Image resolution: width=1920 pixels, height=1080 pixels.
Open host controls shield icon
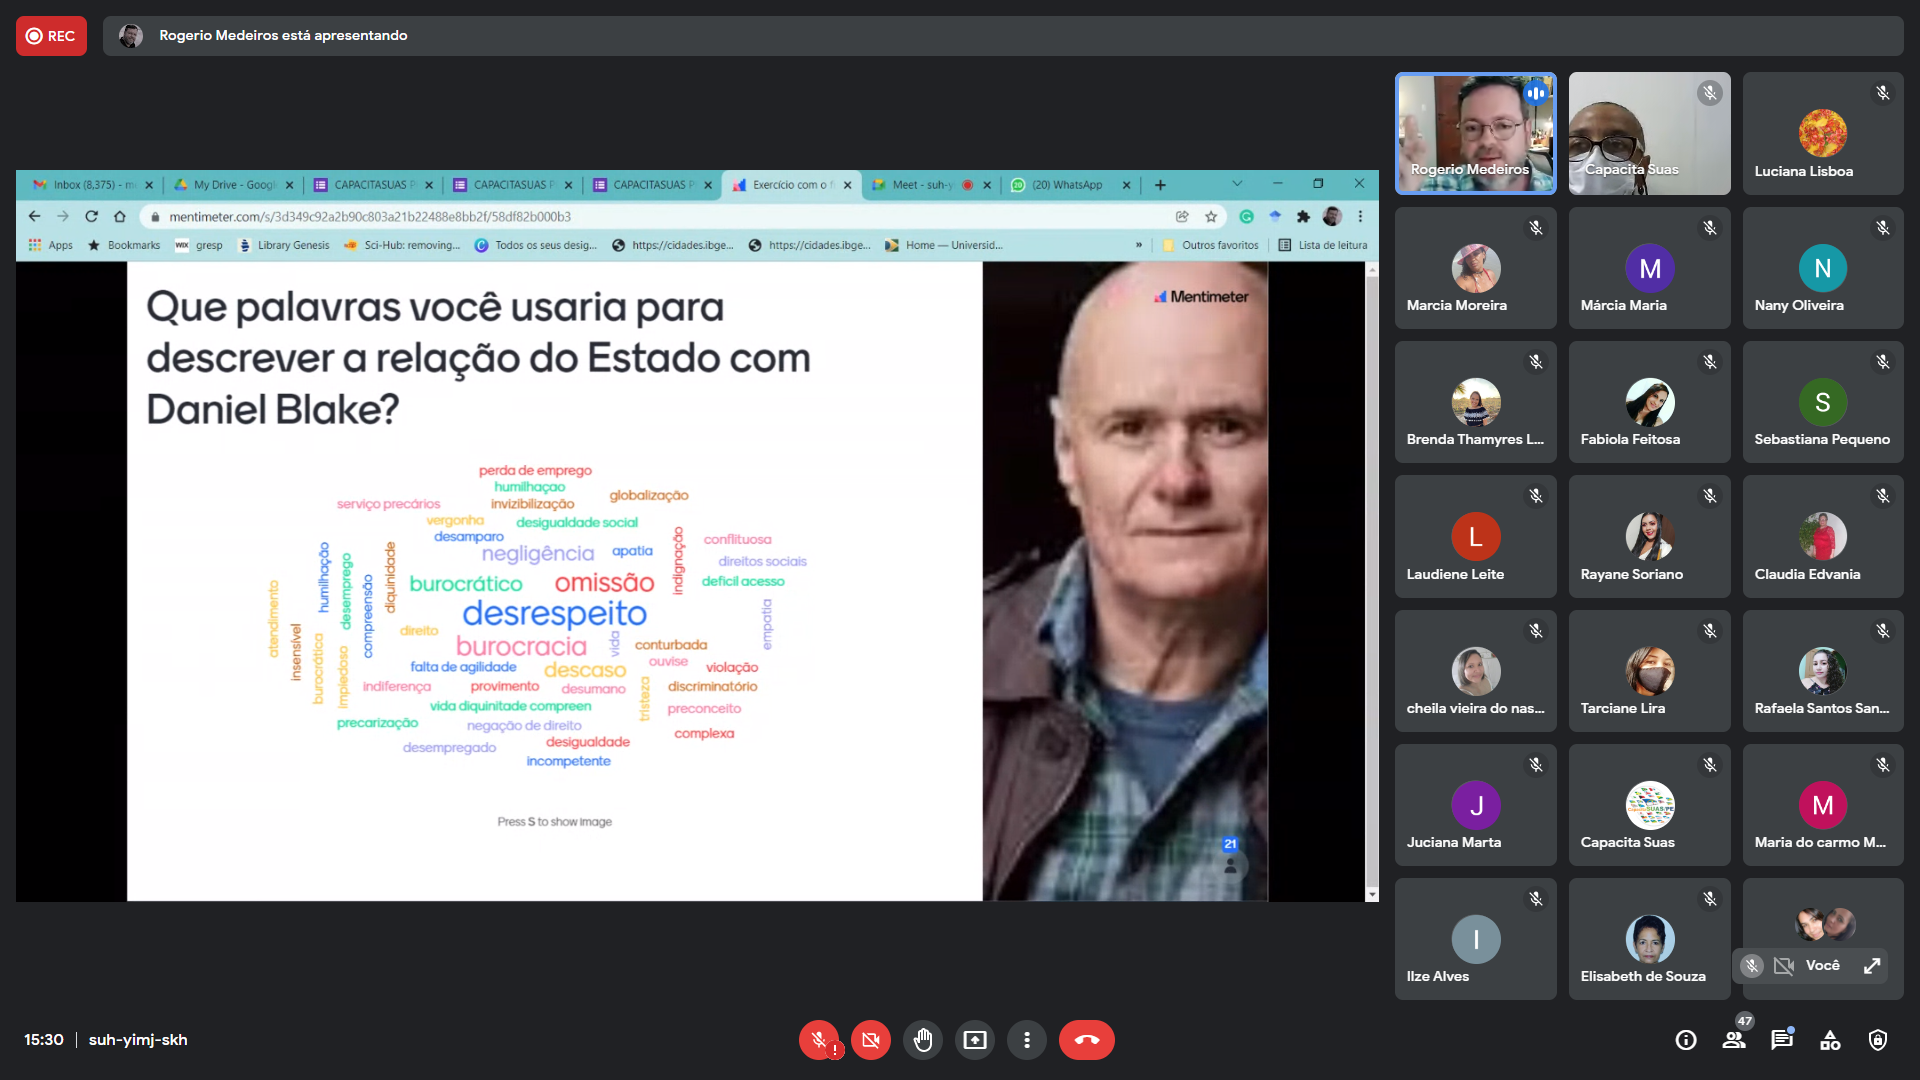(1878, 1040)
